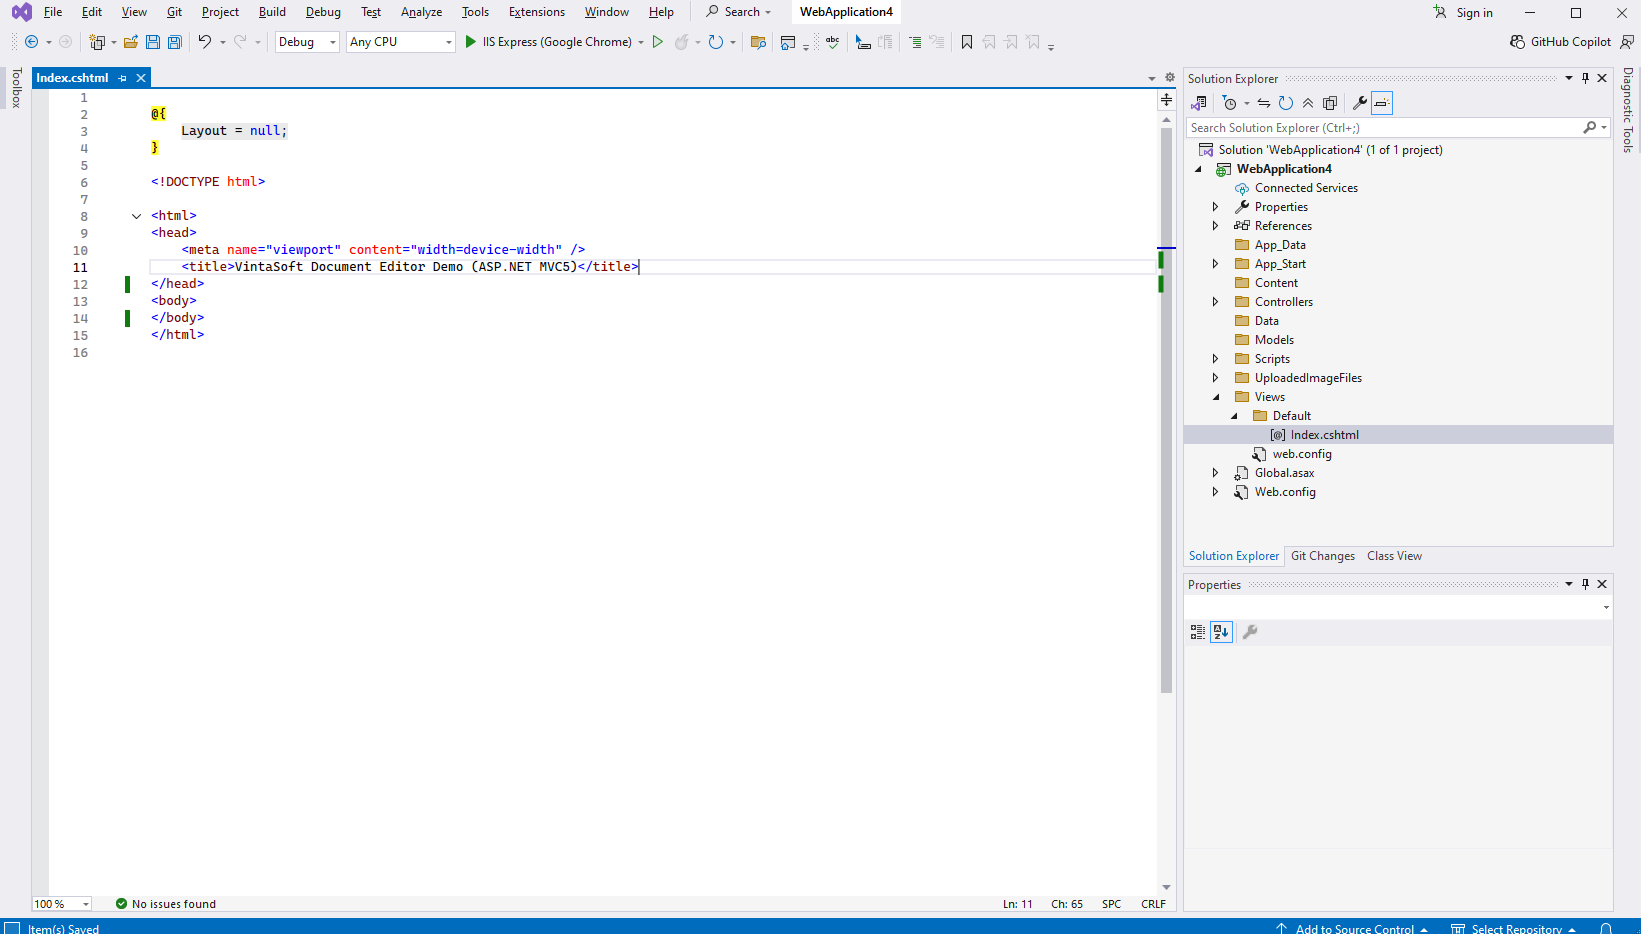This screenshot has width=1641, height=934.
Task: Open the Debug configuration dropdown
Action: point(307,42)
